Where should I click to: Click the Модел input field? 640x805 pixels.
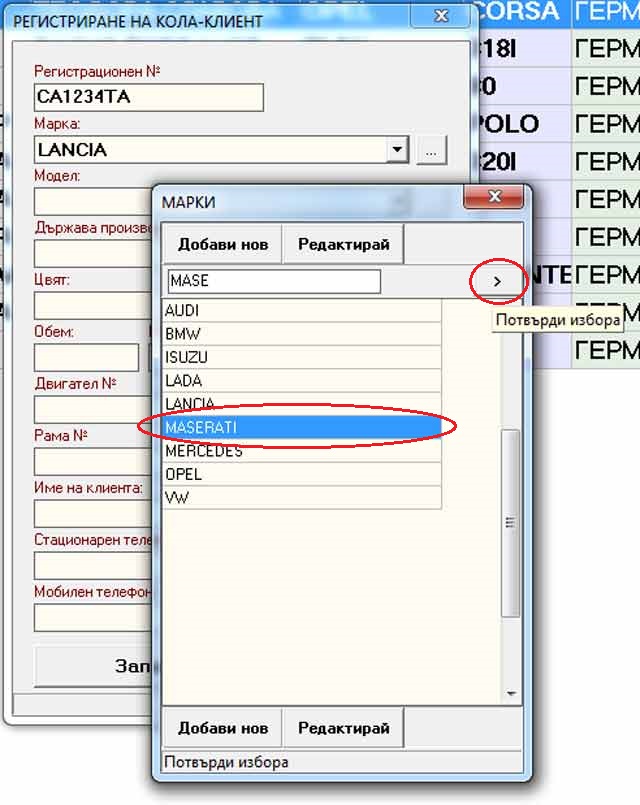pos(93,201)
